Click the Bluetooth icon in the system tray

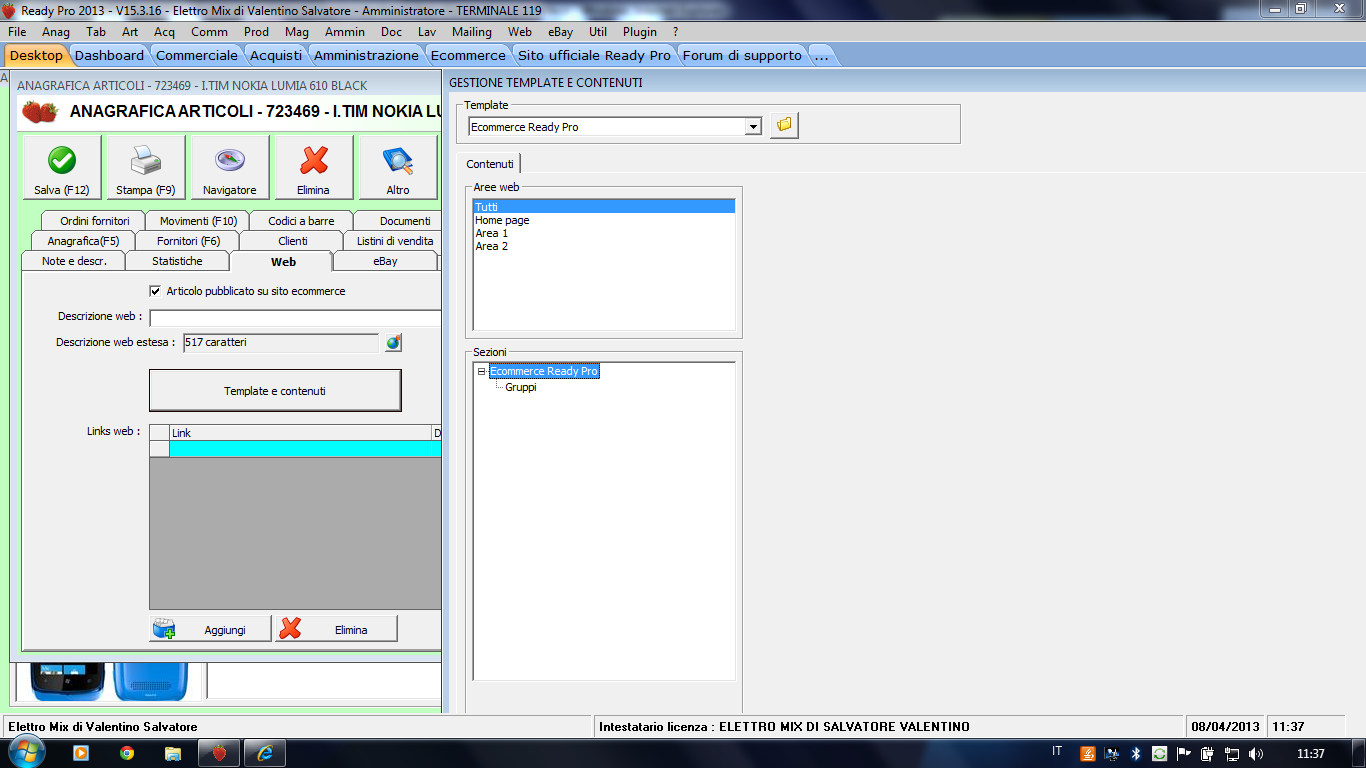[x=1136, y=753]
